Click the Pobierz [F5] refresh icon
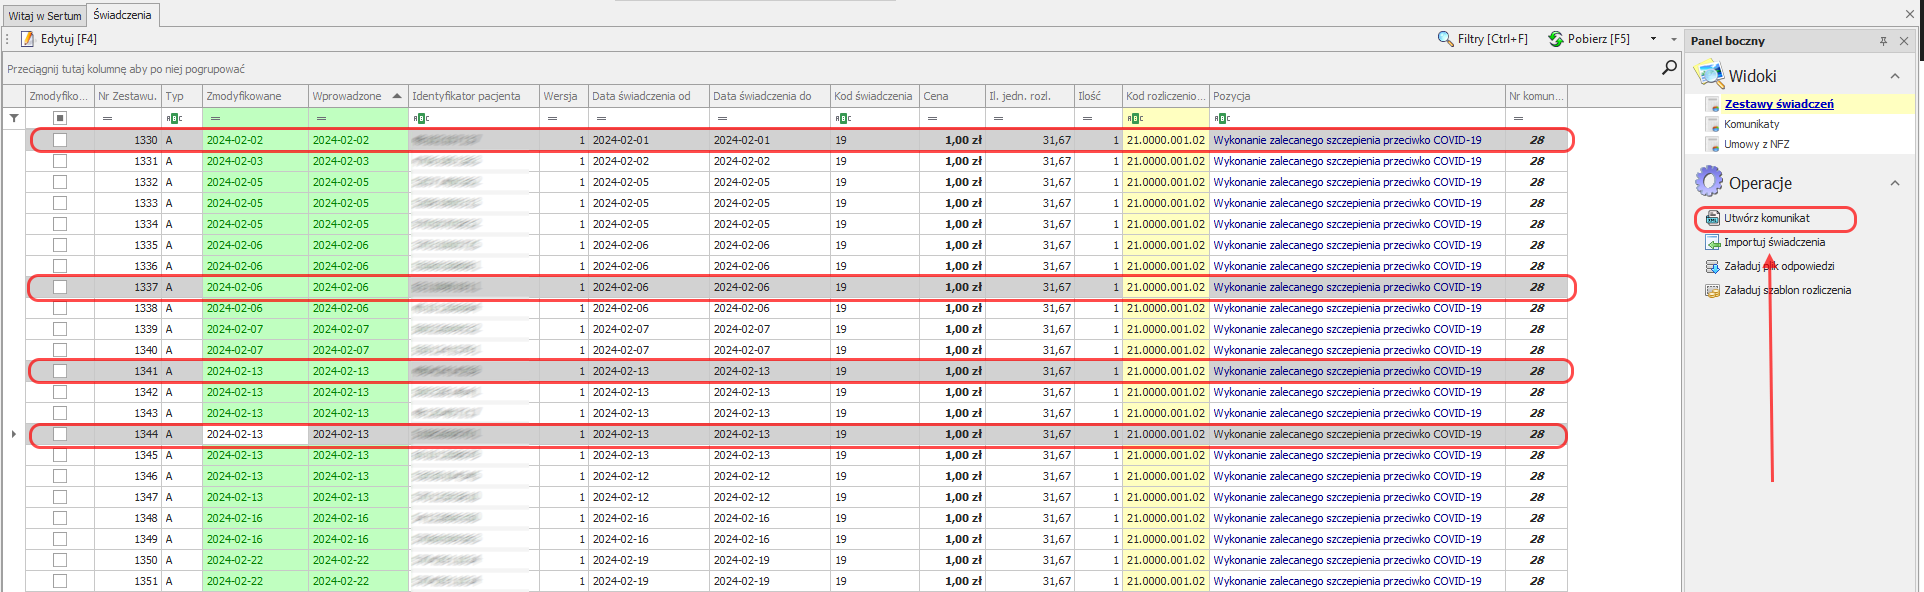This screenshot has height=592, width=1924. click(x=1555, y=39)
